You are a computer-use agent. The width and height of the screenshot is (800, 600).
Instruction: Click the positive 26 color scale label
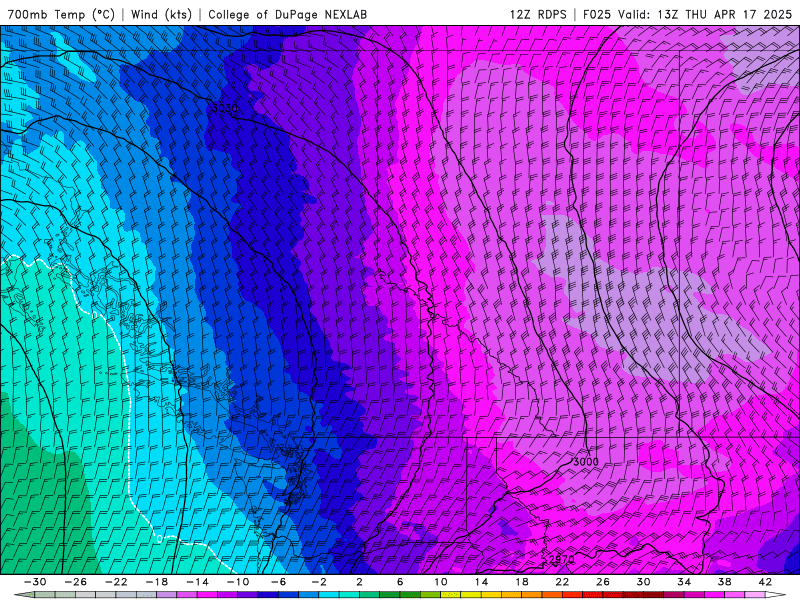[603, 582]
